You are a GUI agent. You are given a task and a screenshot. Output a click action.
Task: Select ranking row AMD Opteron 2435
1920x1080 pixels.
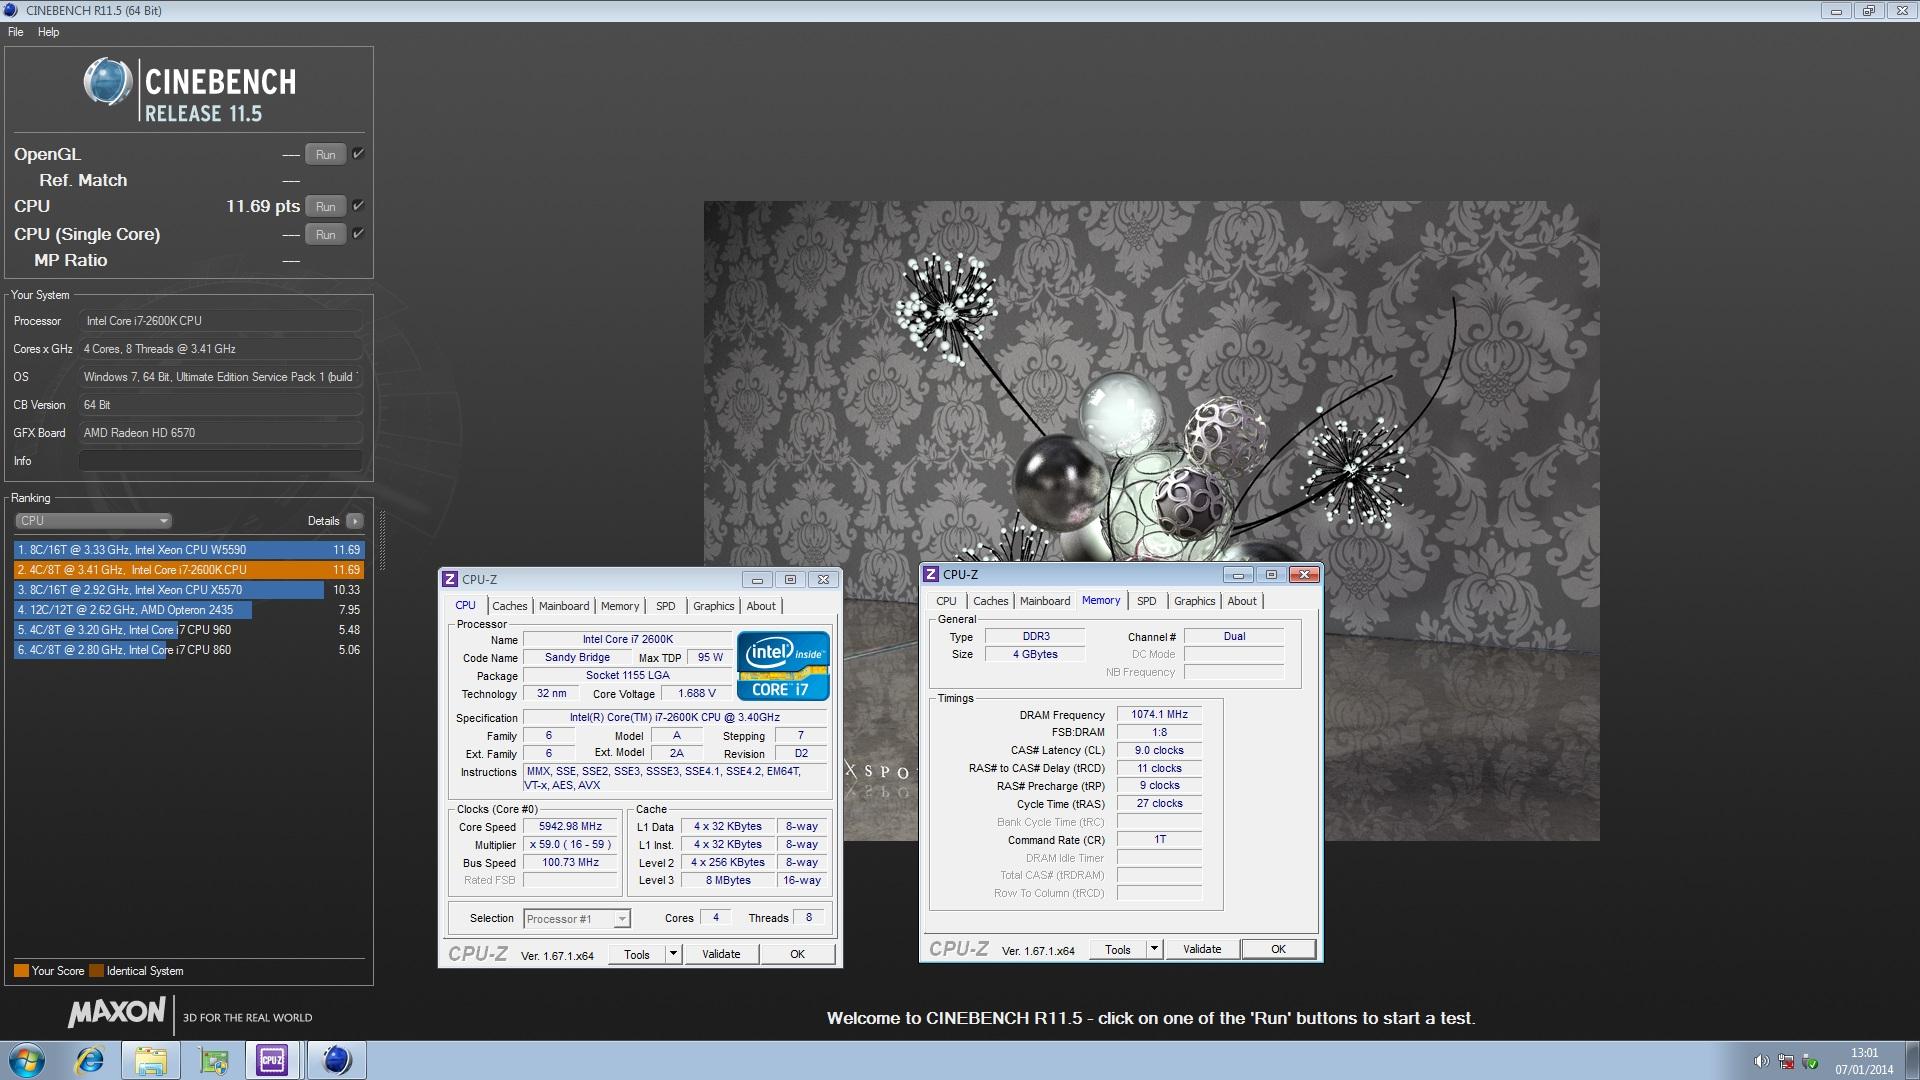click(189, 610)
